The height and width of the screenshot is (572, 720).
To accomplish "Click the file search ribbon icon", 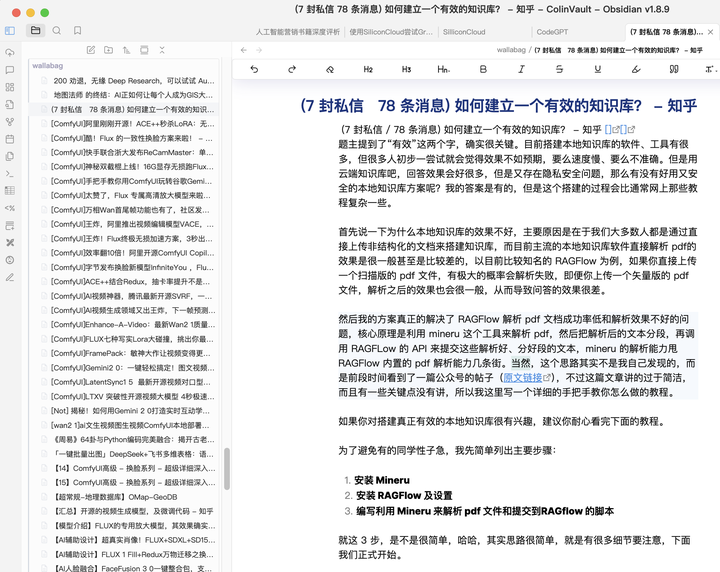I will pyautogui.click(x=10, y=104).
